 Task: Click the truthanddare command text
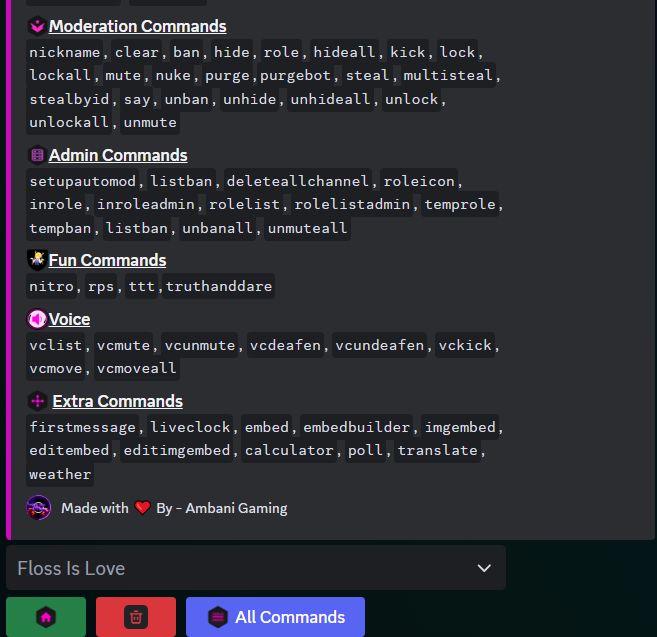[218, 287]
